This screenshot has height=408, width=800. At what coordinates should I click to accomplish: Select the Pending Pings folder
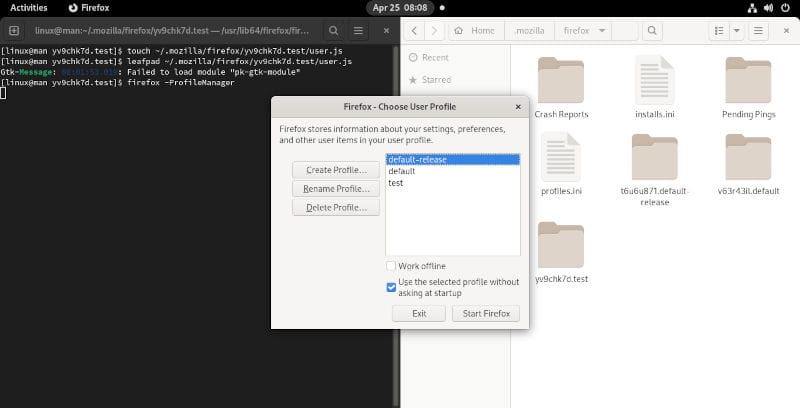(748, 88)
